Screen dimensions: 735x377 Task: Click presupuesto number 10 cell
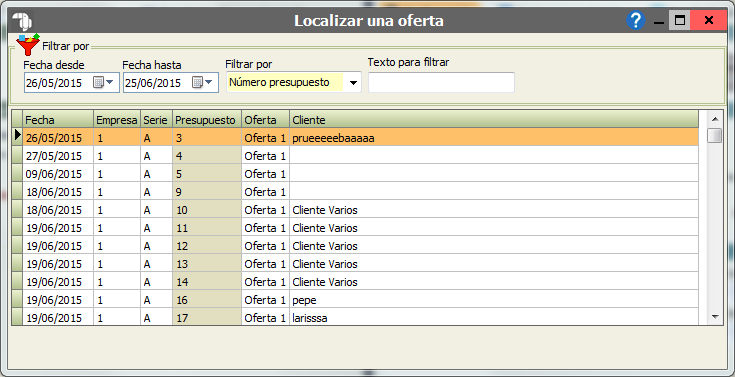(x=207, y=210)
